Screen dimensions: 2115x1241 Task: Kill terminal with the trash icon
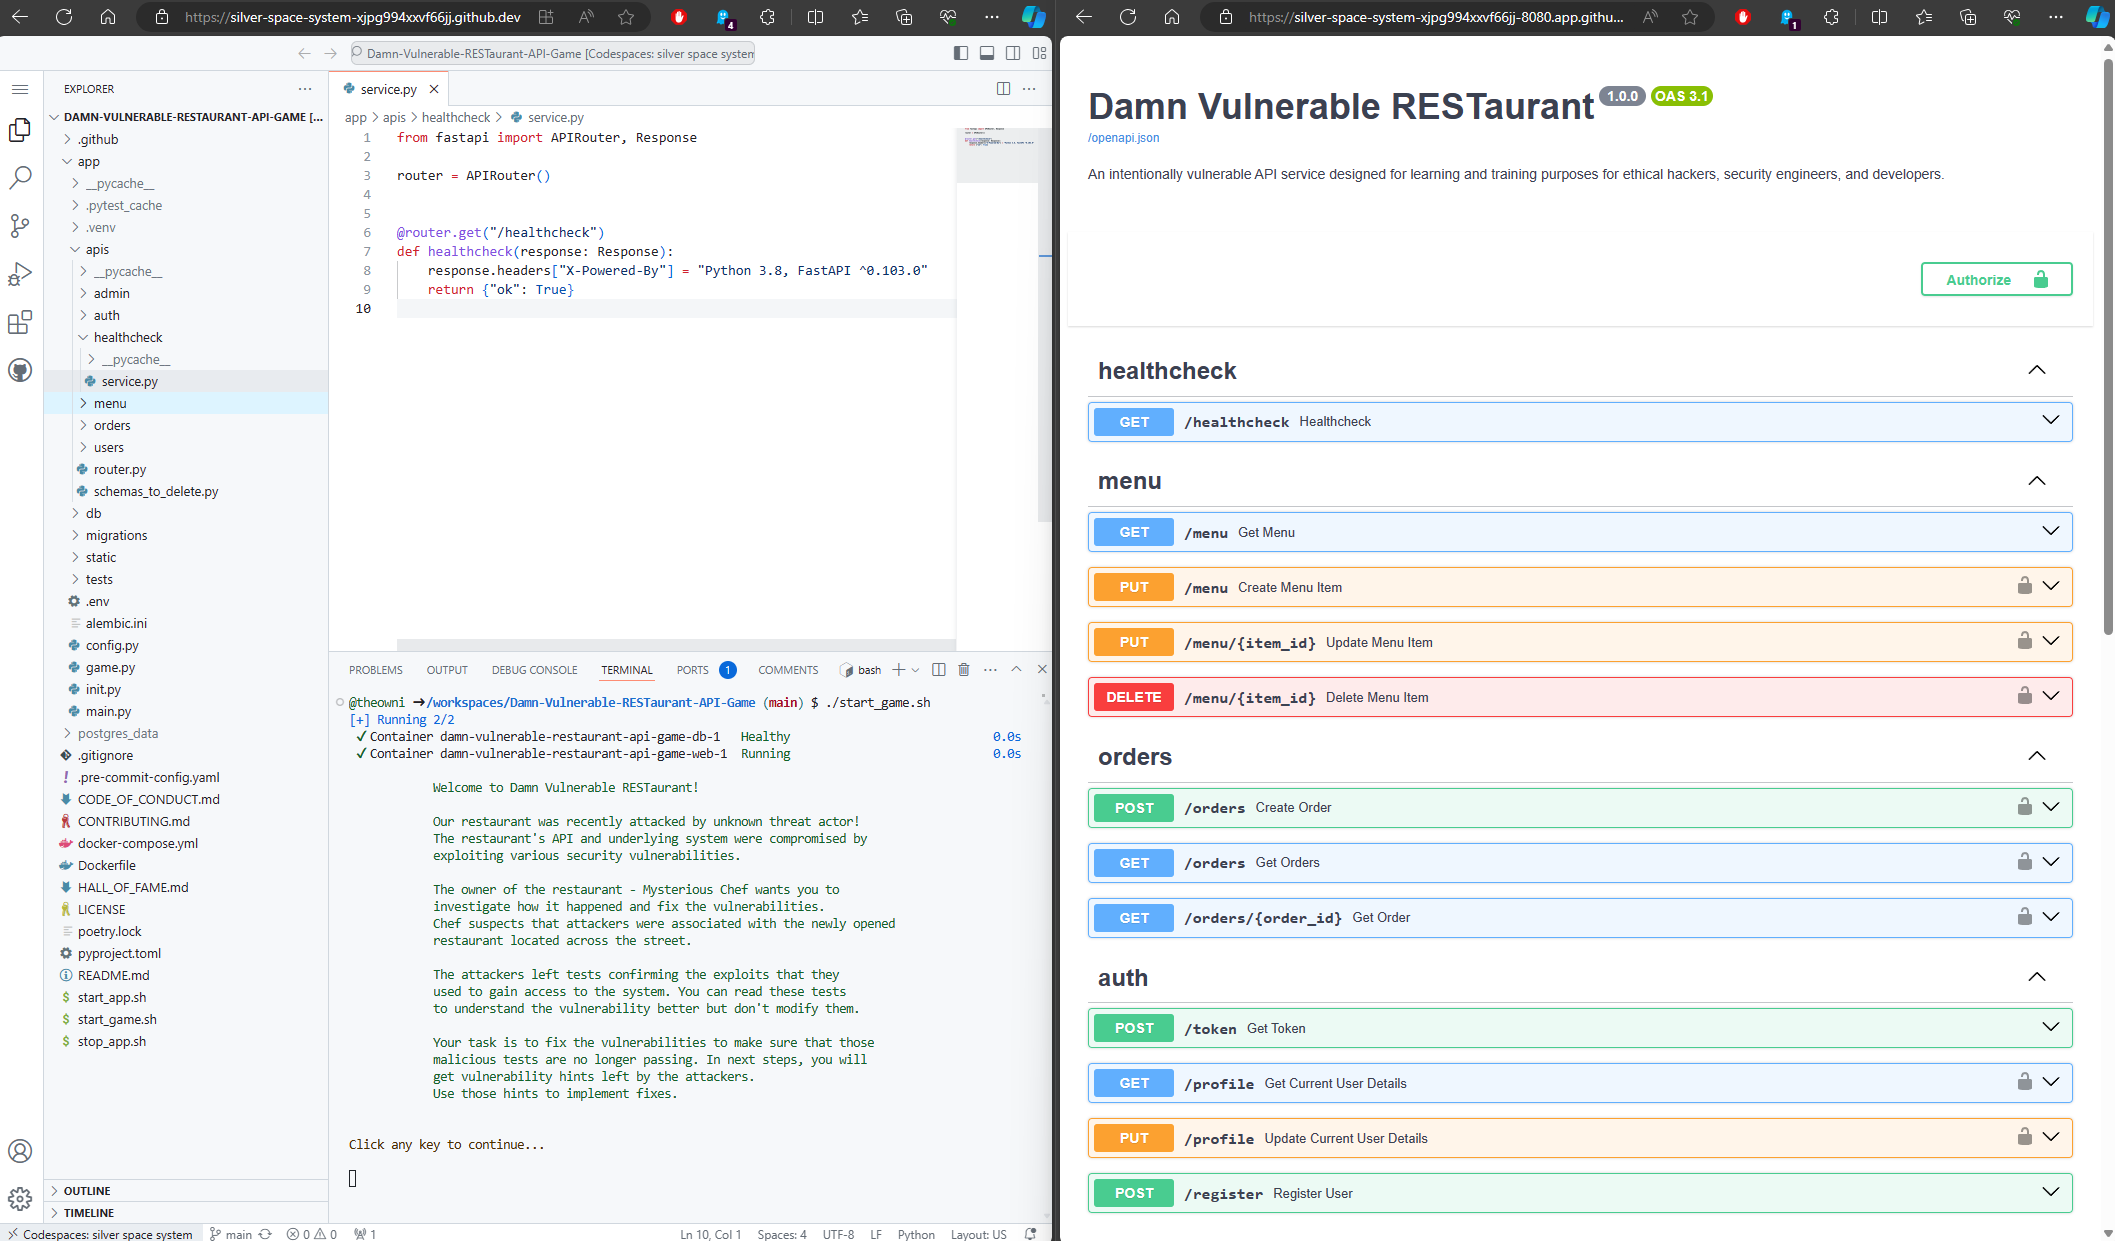(964, 670)
